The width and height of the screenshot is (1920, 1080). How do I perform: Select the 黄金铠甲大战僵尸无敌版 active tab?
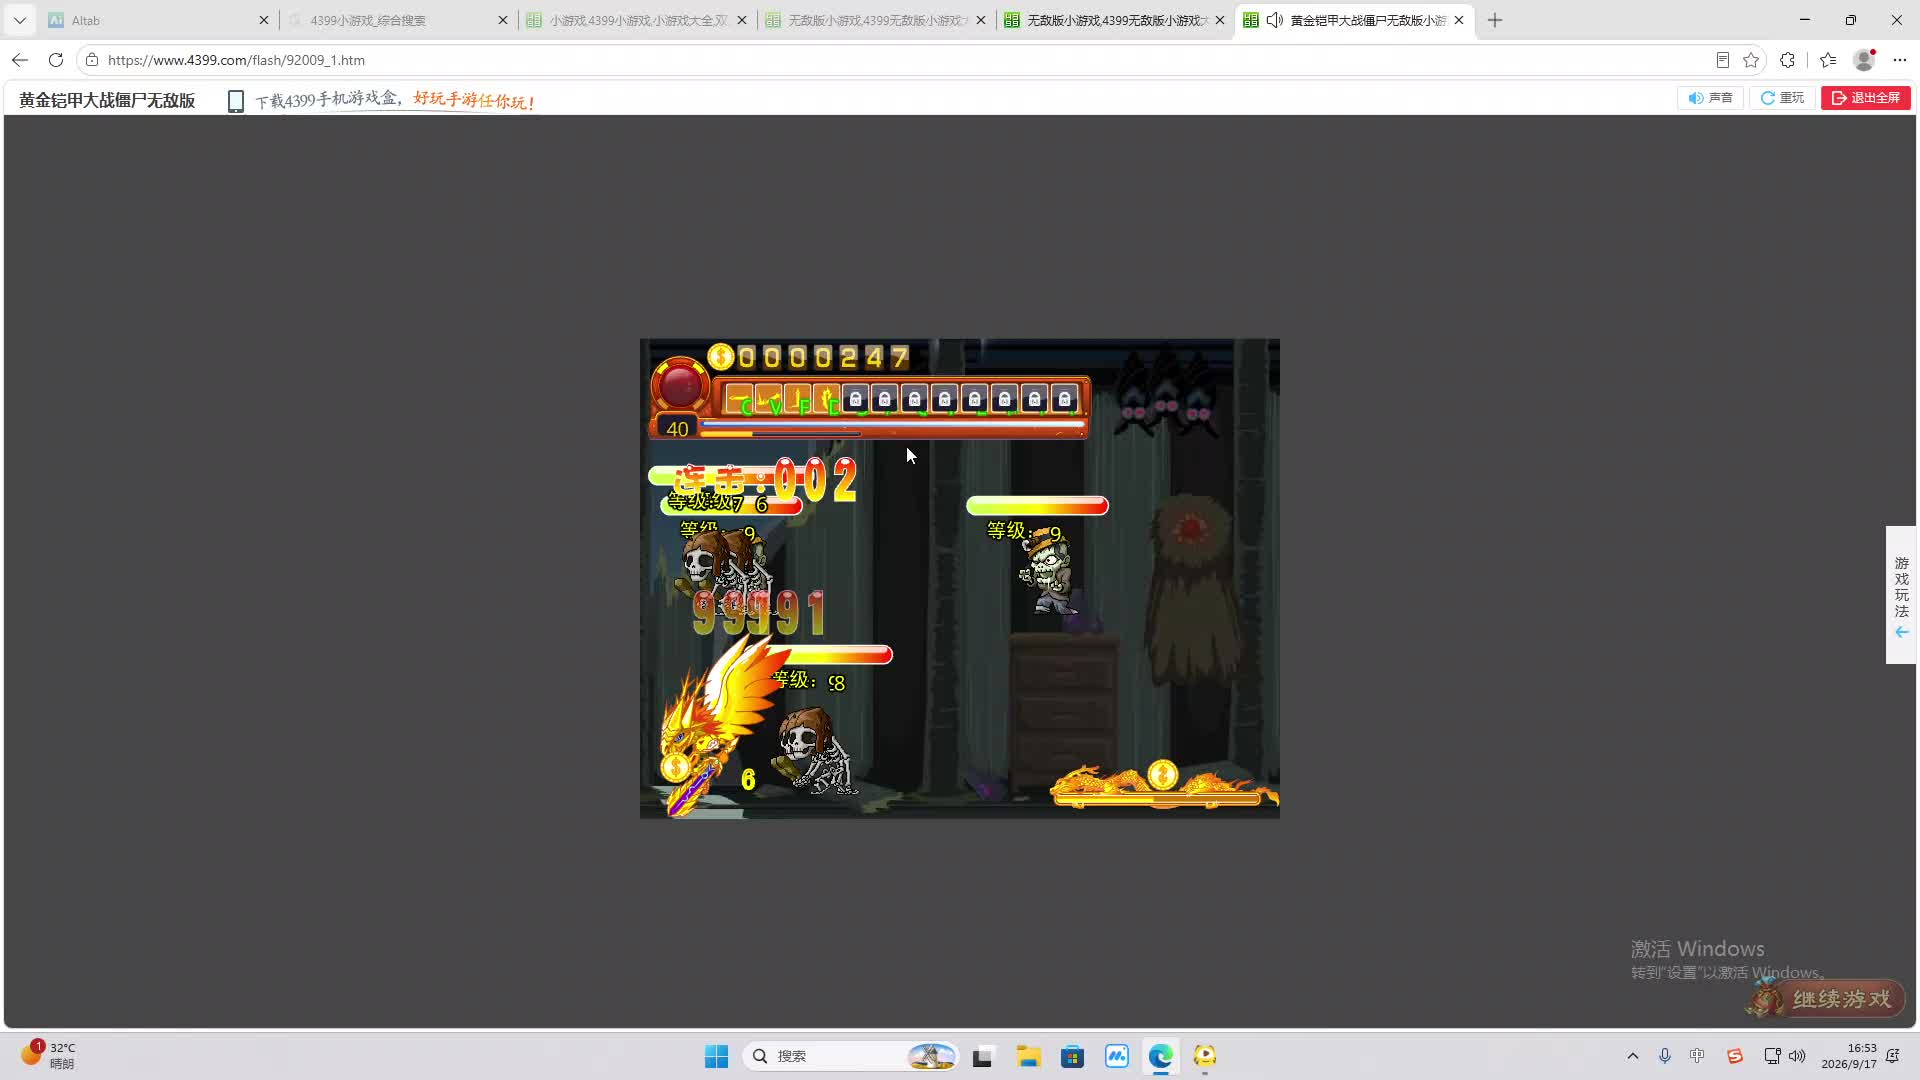point(1354,20)
